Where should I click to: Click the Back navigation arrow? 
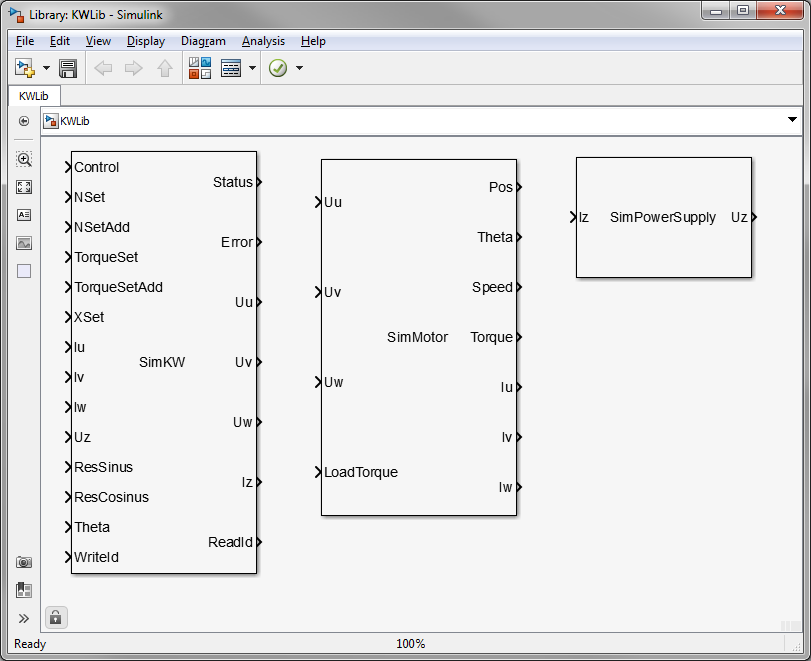coord(103,68)
